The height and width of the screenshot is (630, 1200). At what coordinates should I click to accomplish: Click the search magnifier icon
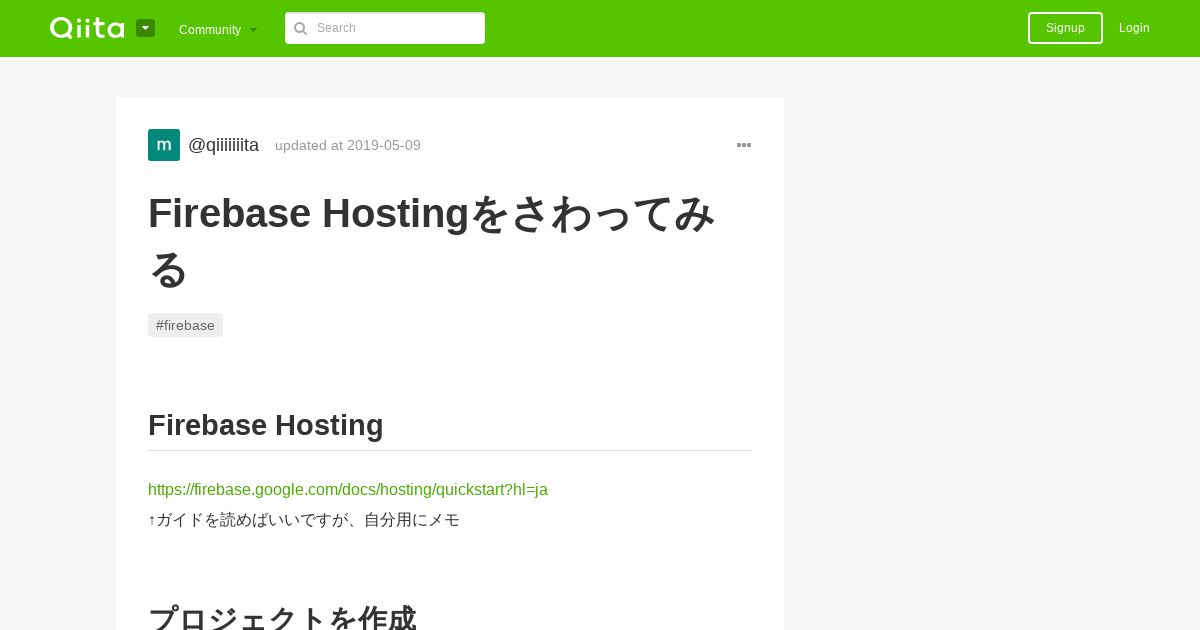coord(300,28)
